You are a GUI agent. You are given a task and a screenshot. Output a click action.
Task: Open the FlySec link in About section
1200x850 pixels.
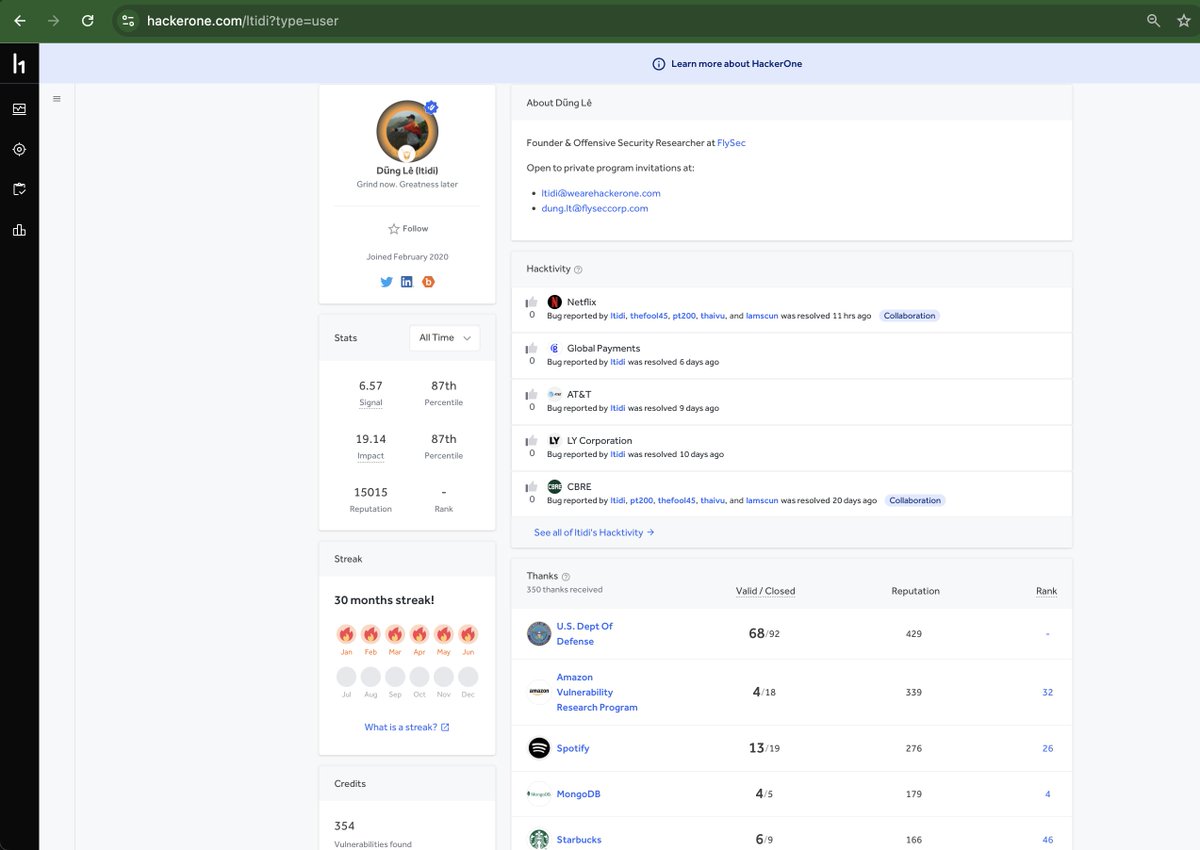click(x=731, y=143)
